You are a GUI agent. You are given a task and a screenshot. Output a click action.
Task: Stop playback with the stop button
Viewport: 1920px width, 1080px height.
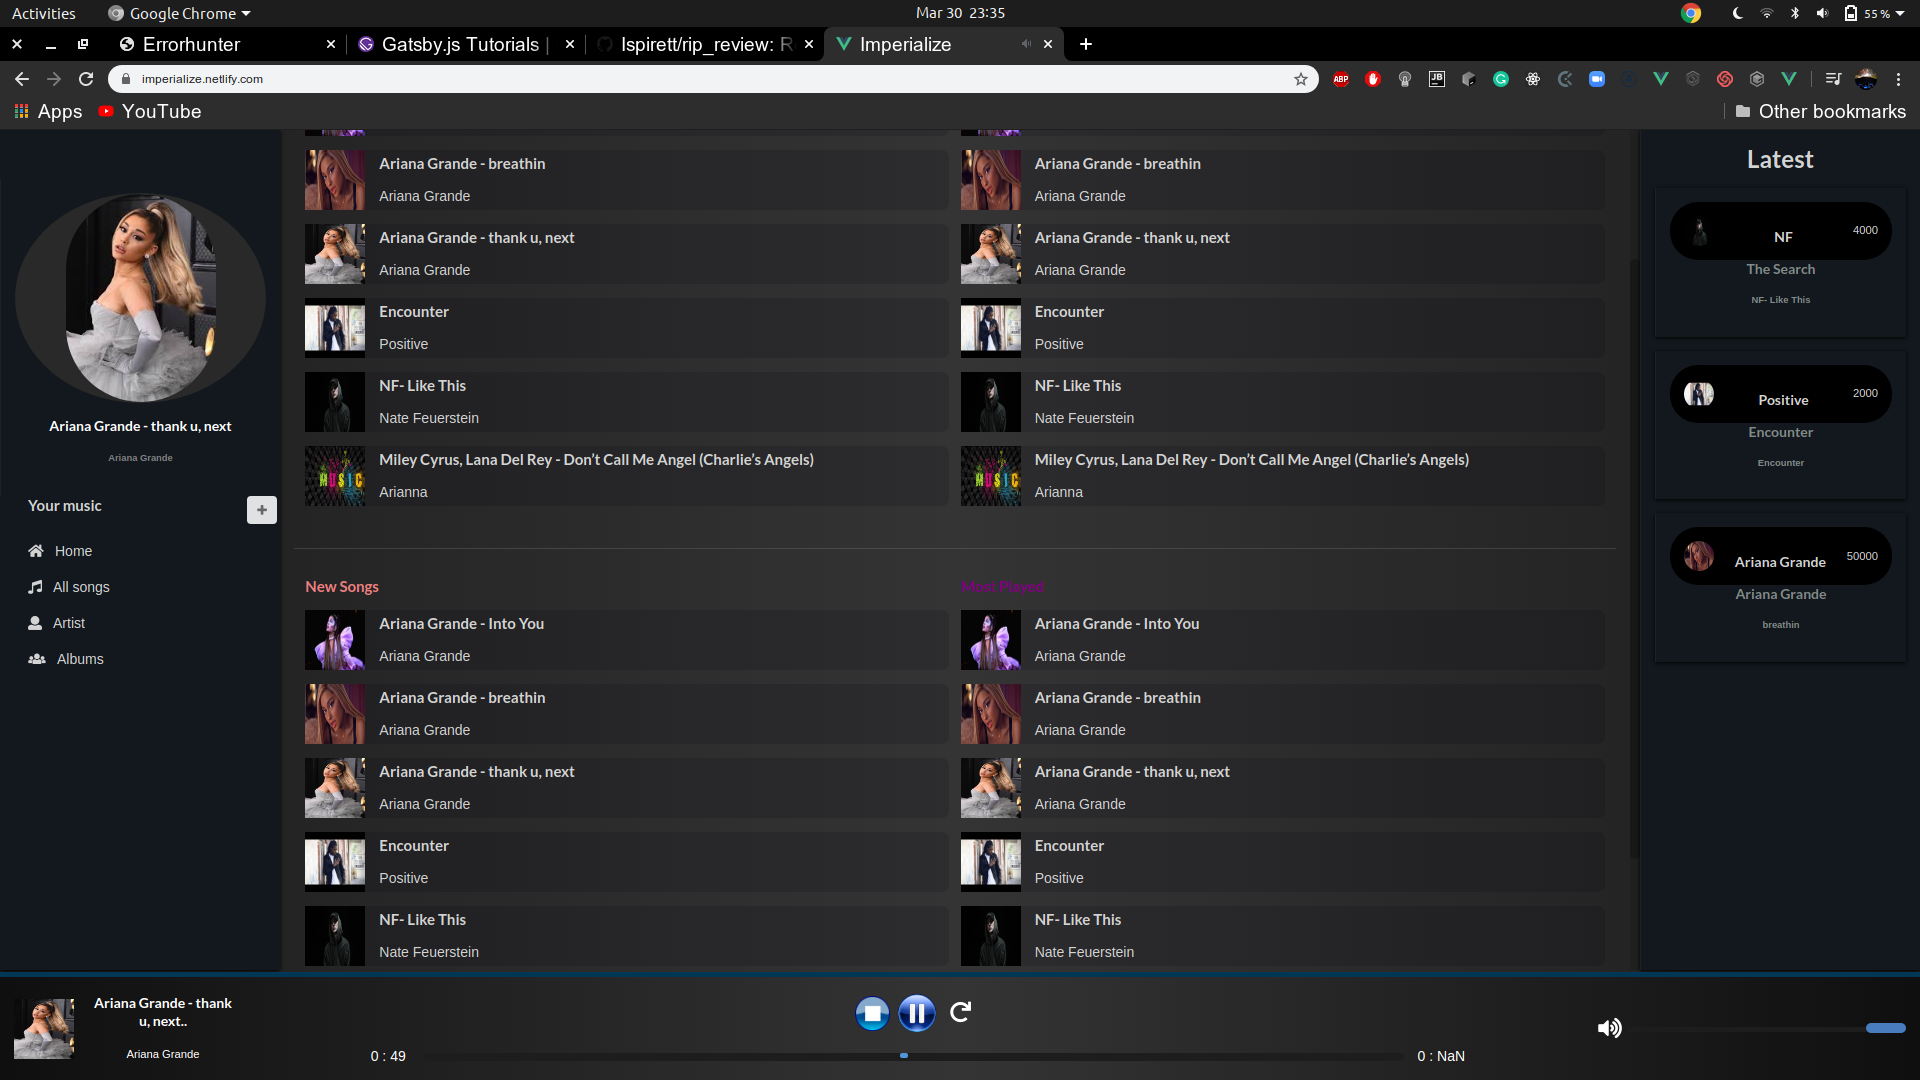point(872,1013)
